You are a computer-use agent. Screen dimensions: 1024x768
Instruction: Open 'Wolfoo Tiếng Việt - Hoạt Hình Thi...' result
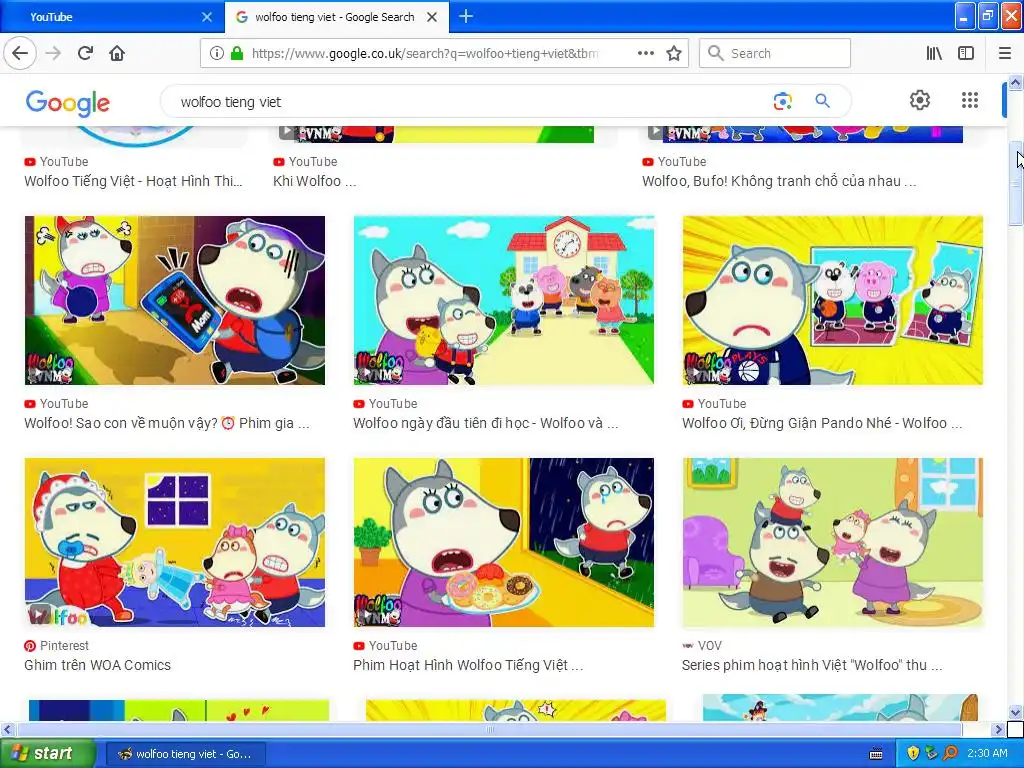coord(133,181)
